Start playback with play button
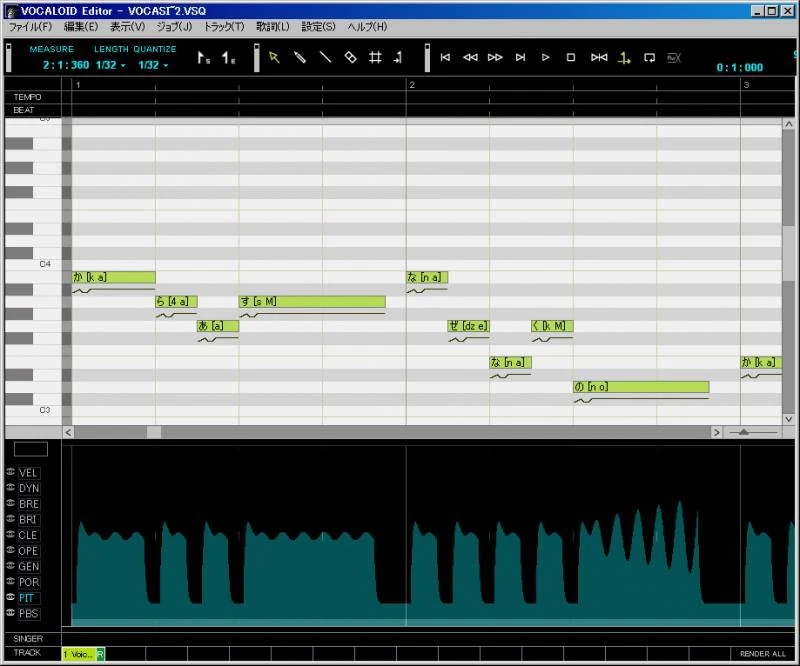This screenshot has width=800, height=666. point(545,57)
